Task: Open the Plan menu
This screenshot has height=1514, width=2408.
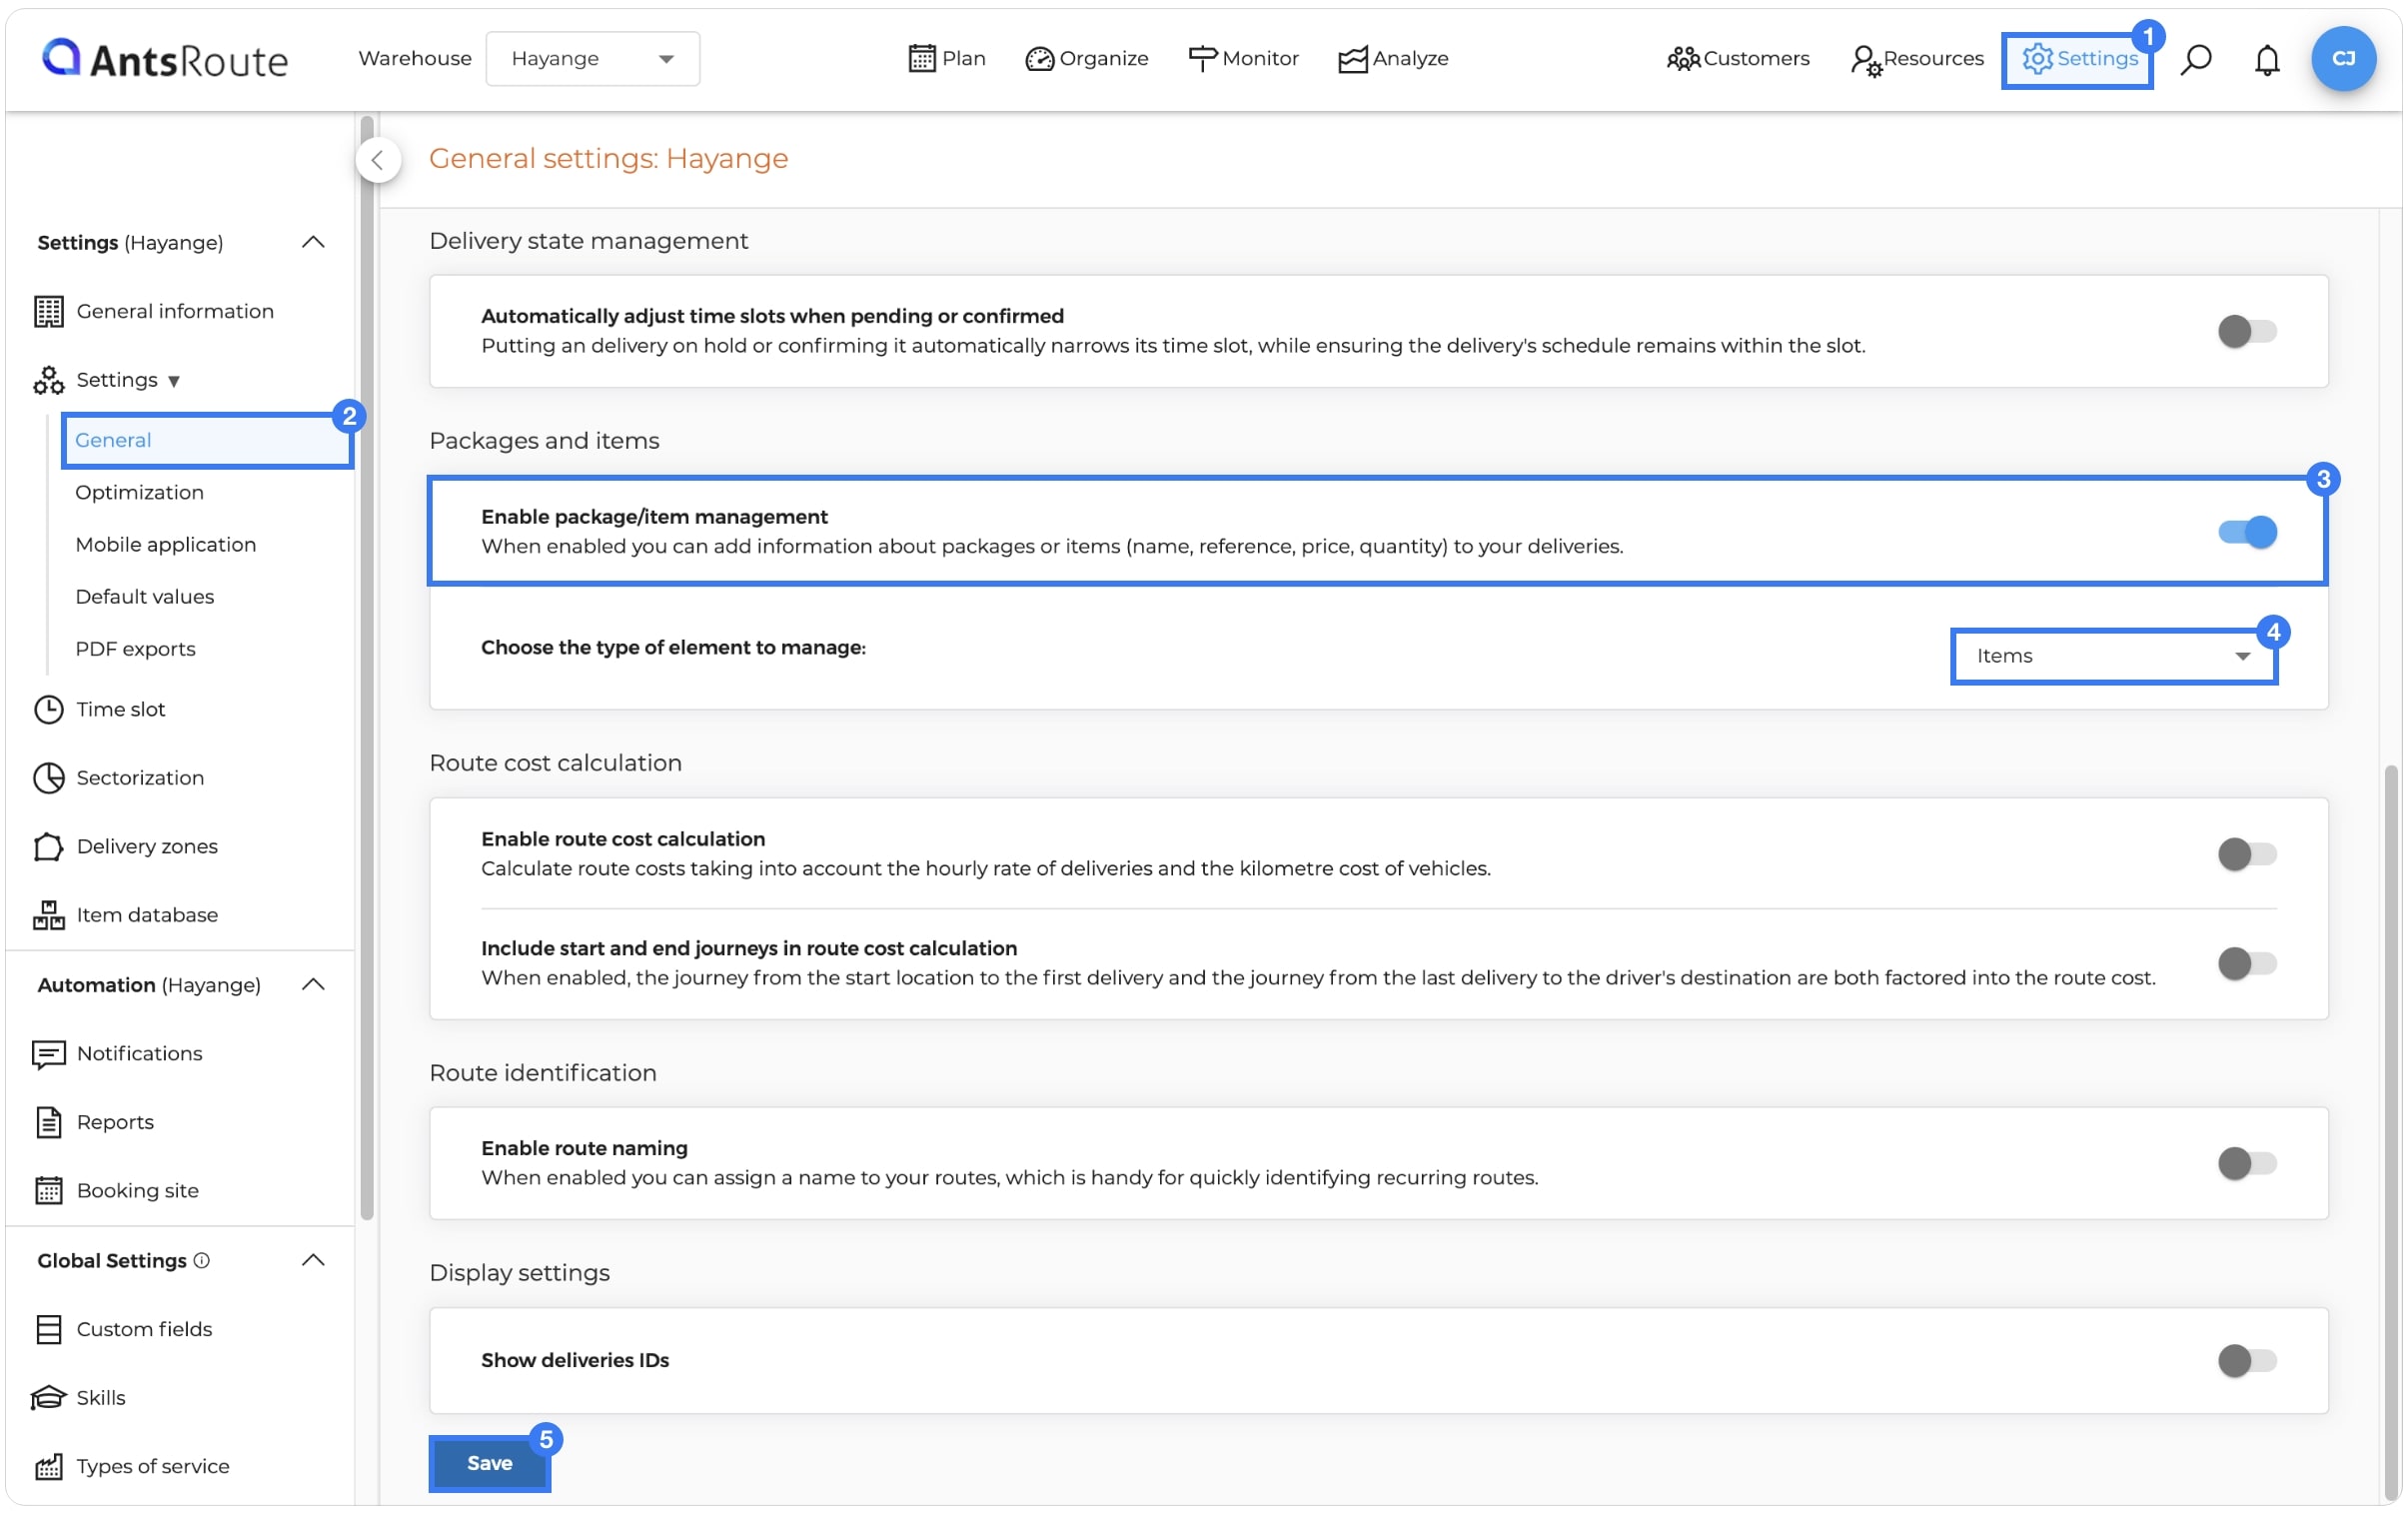Action: (x=946, y=58)
